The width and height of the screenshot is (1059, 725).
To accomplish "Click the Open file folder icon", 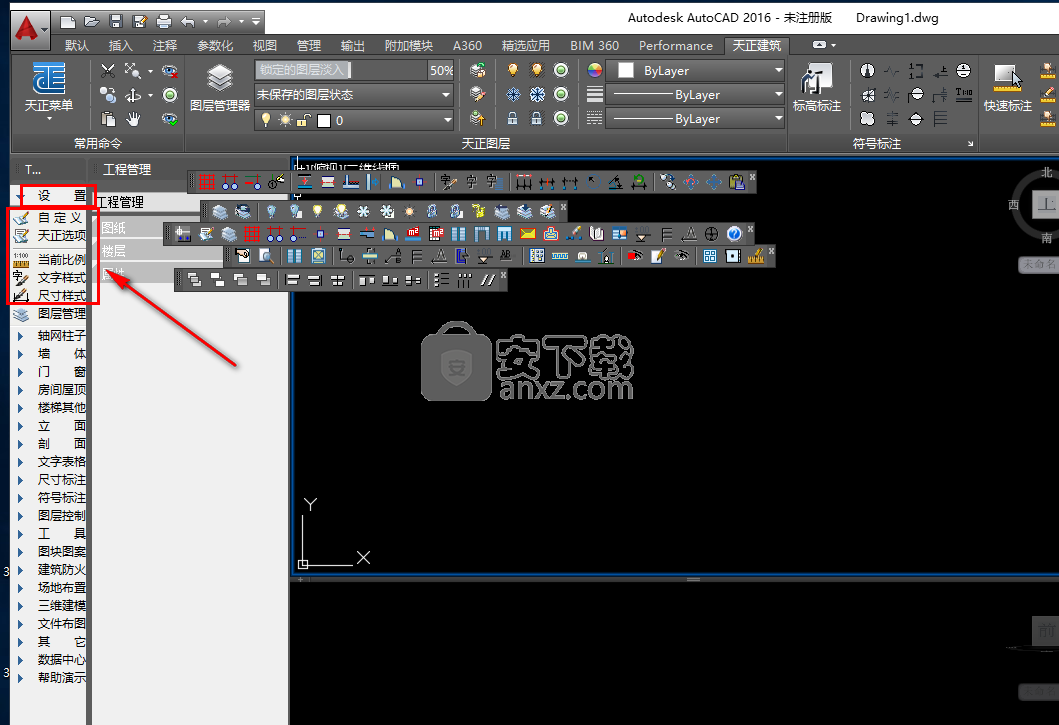I will pyautogui.click(x=92, y=21).
